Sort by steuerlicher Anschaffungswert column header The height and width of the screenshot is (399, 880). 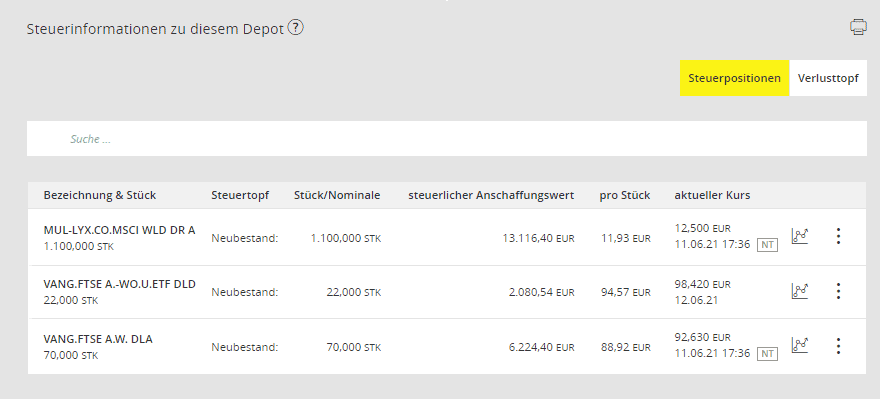coord(491,195)
